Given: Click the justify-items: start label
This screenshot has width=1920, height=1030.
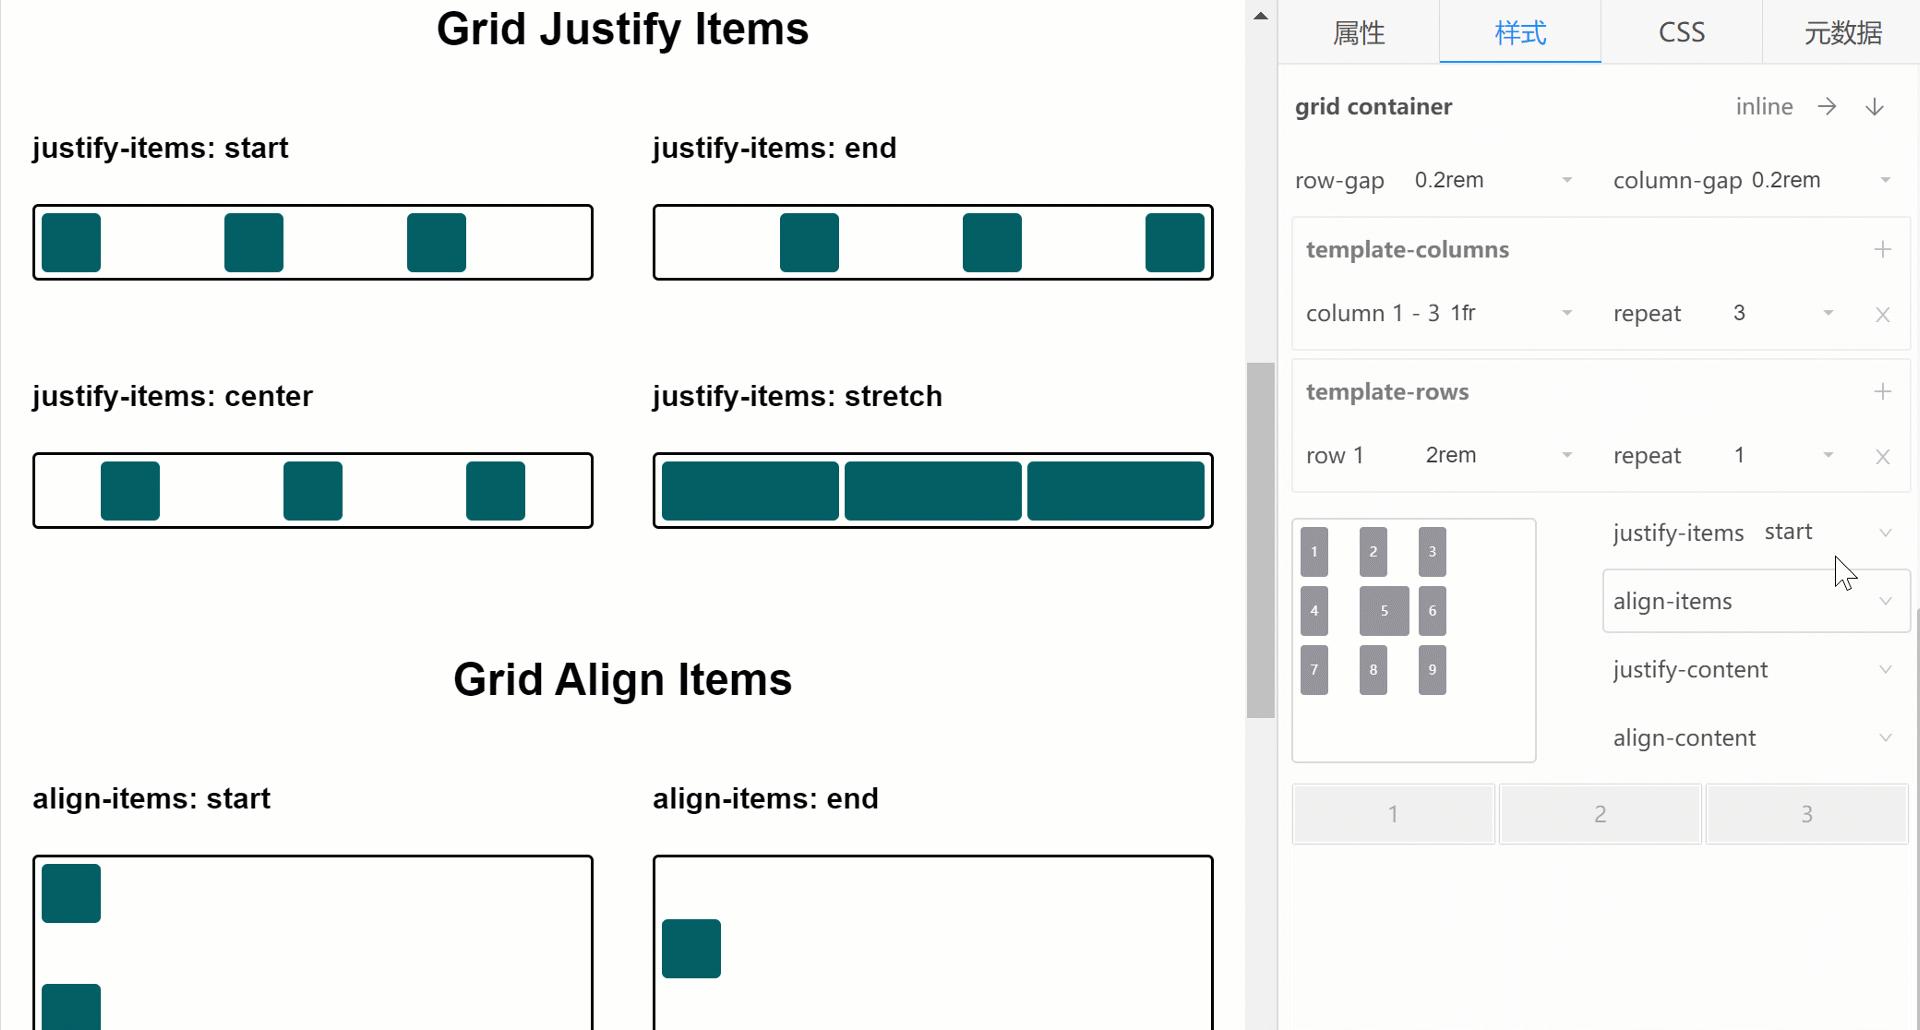Looking at the screenshot, I should [x=160, y=148].
